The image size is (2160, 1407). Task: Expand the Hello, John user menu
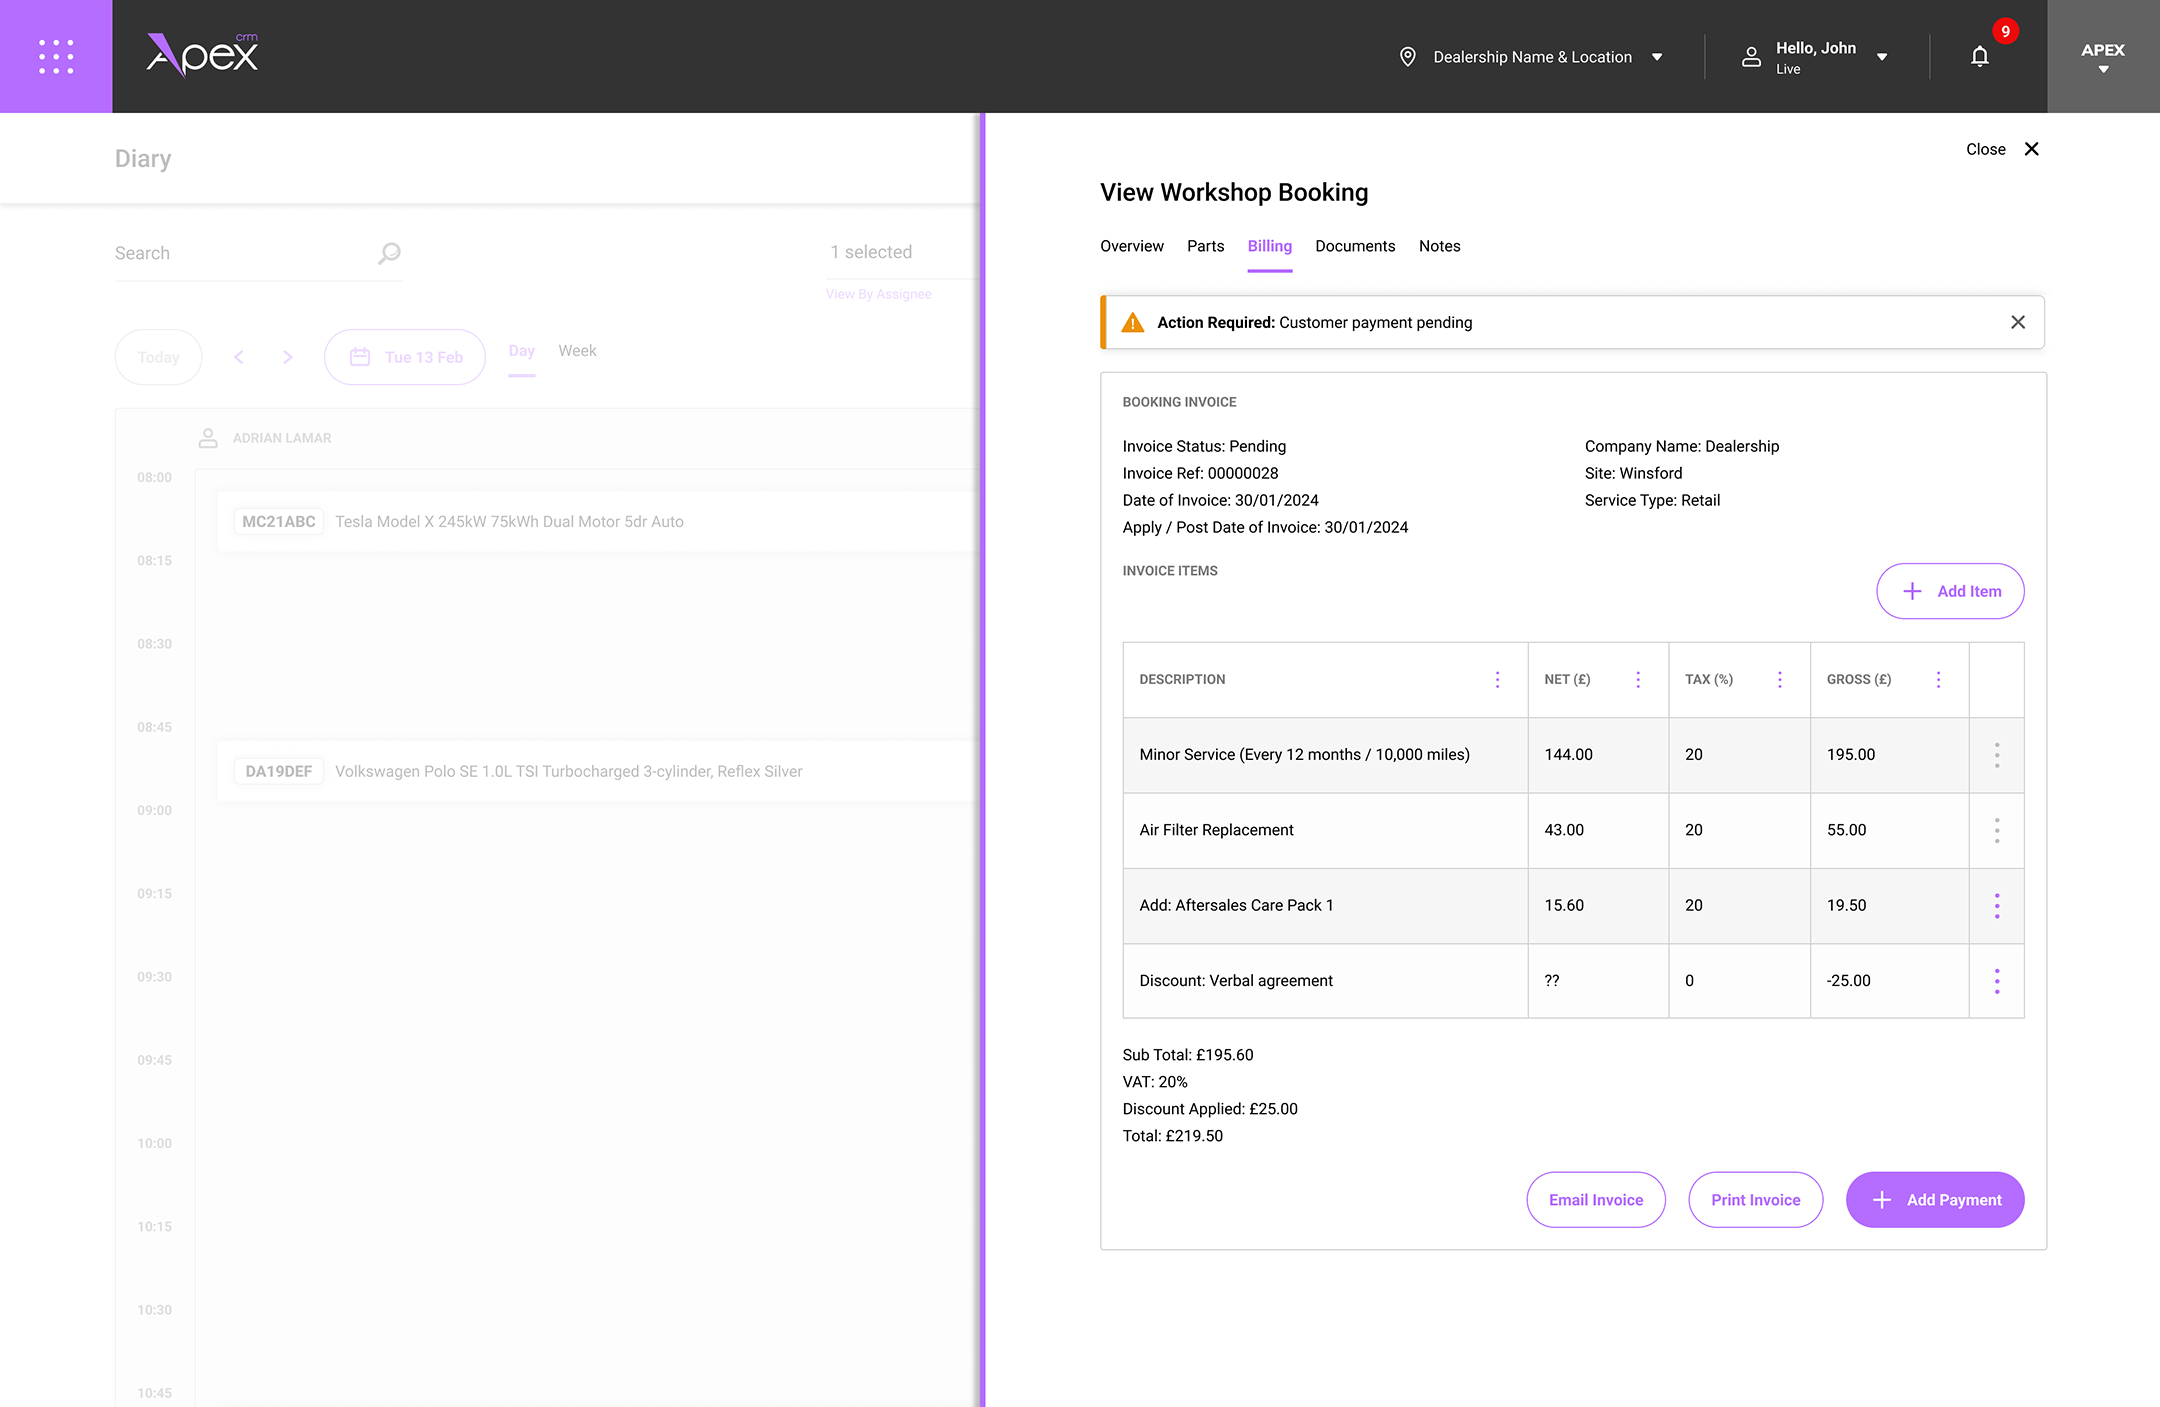[x=1882, y=57]
